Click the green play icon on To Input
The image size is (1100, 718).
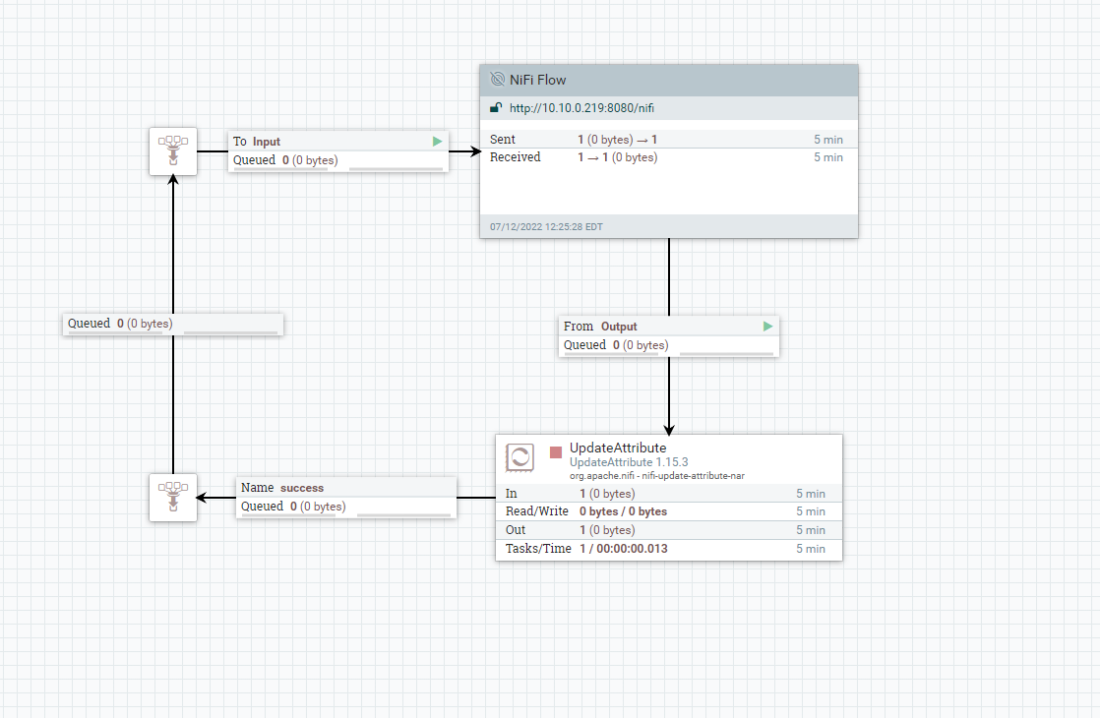tap(437, 142)
